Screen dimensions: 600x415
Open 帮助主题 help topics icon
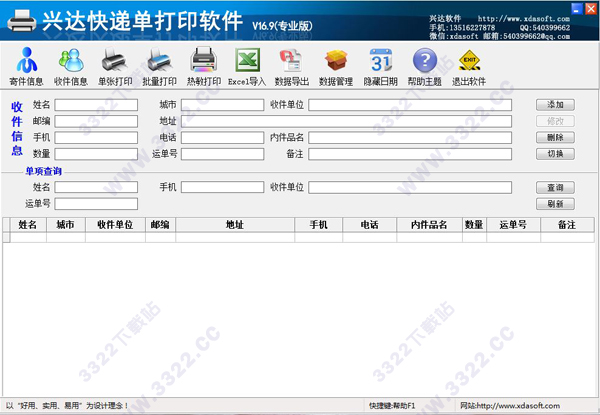(424, 66)
